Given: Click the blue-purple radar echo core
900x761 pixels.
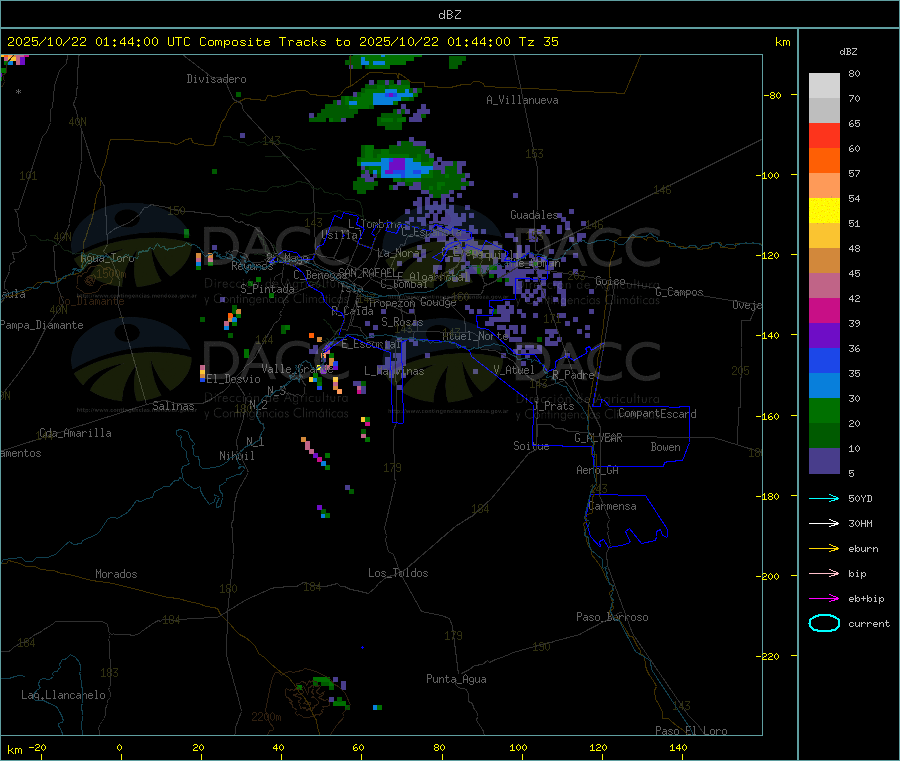Looking at the screenshot, I should click(x=397, y=166).
